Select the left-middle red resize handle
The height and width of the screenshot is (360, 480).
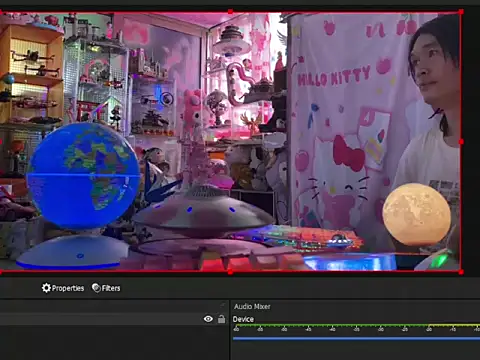(1, 142)
